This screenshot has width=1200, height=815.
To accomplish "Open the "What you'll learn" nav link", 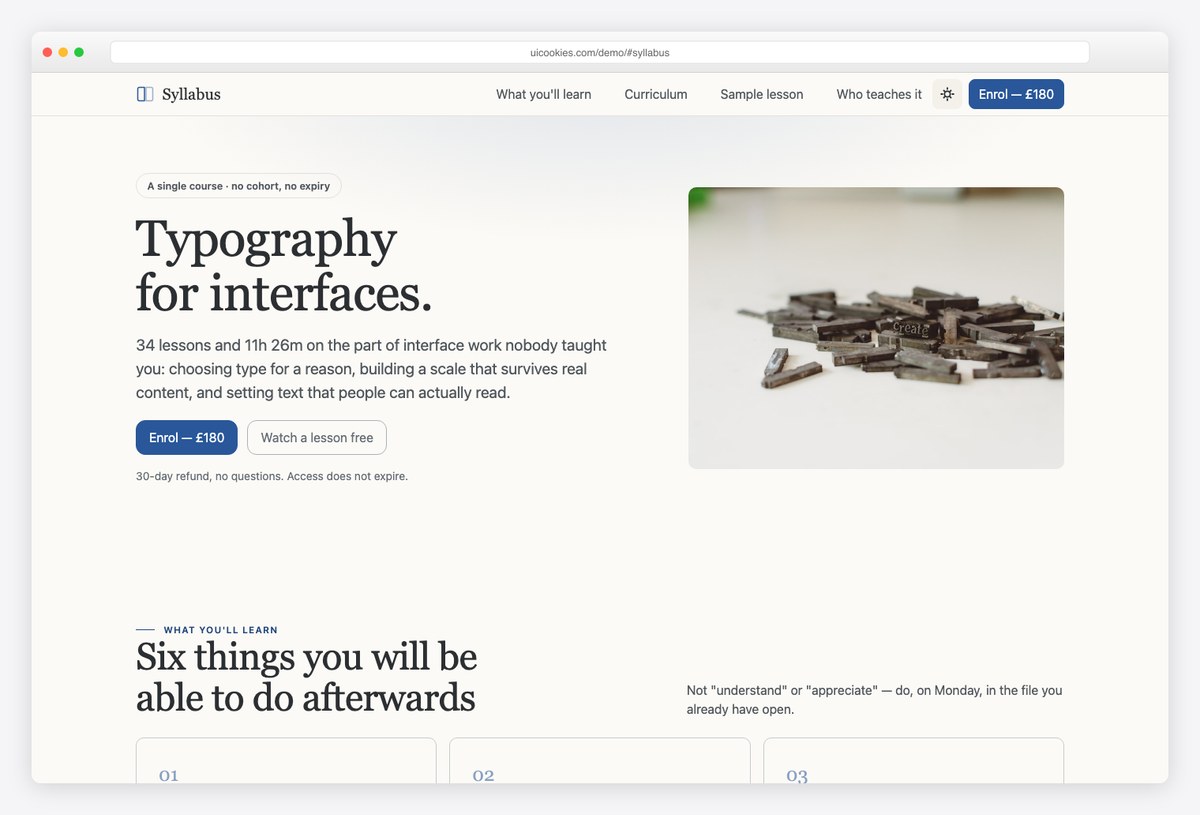I will point(544,94).
